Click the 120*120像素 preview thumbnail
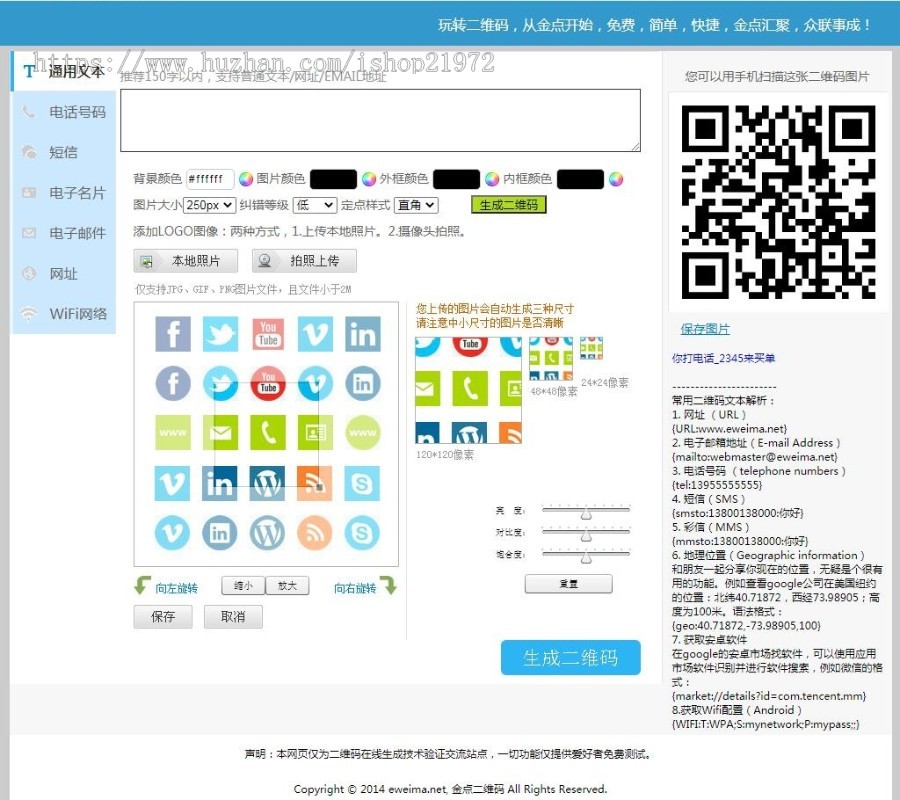900x800 pixels. click(x=468, y=390)
